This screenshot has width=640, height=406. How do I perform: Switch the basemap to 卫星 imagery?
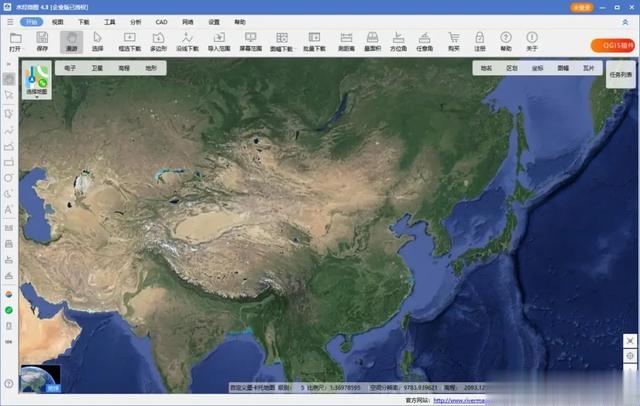97,68
